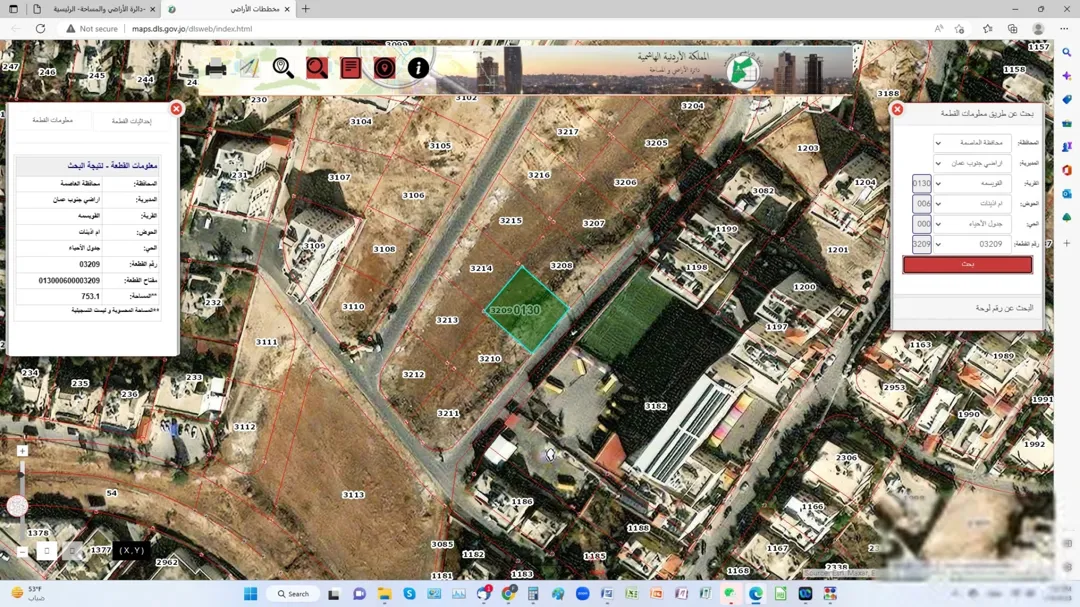Switch to the parcel coordinates tab
This screenshot has height=607, width=1080.
(x=132, y=121)
